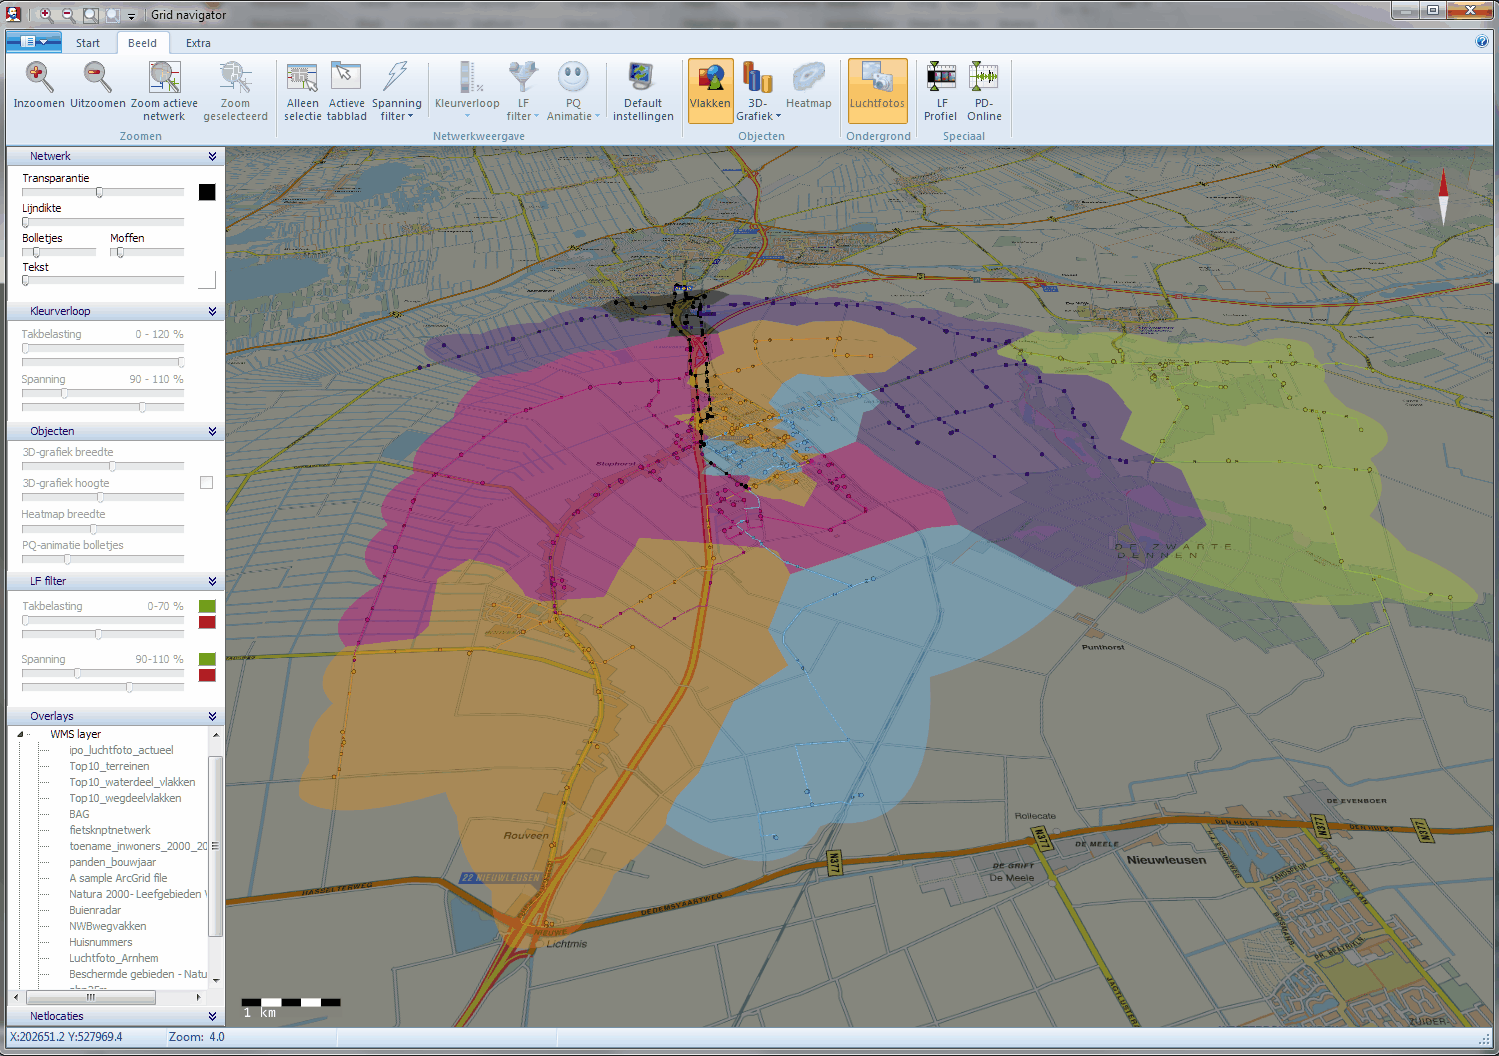Click the Transparantie slider handle
1499x1056 pixels.
coord(99,192)
